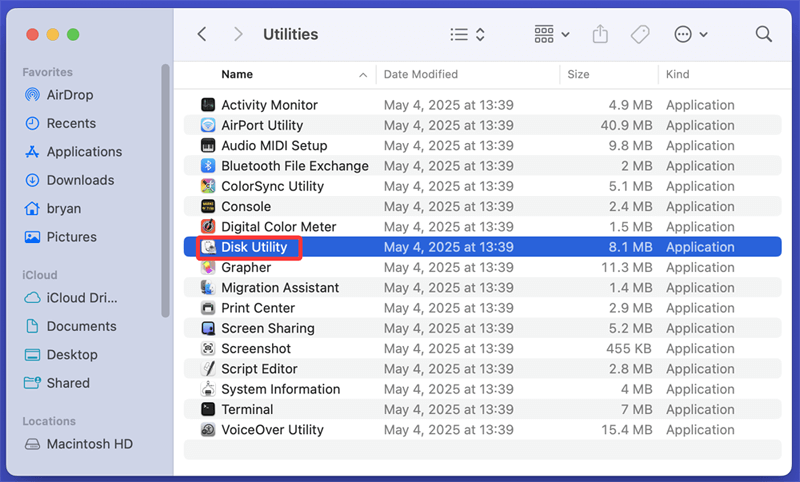
Task: Click the Print Center name text
Action: pos(258,308)
